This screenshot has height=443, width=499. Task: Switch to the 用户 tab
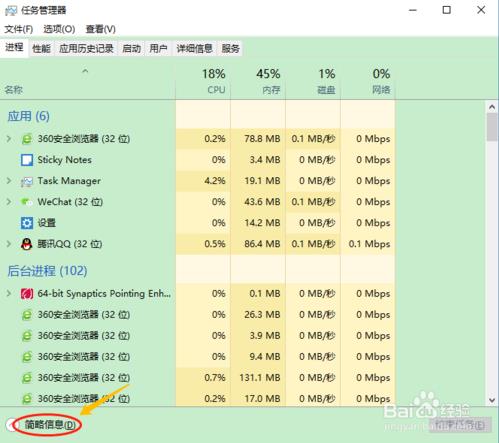coord(158,49)
